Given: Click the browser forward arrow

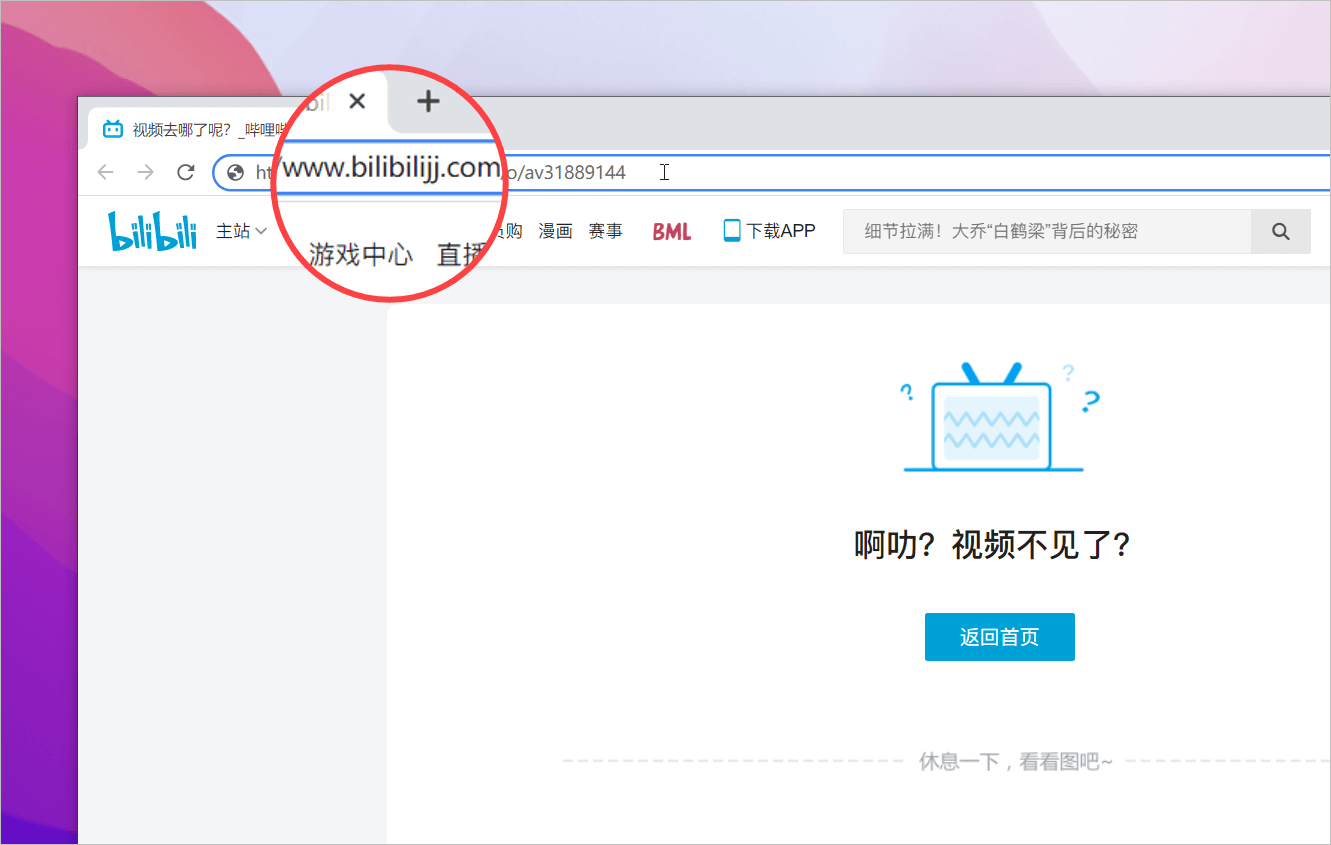Looking at the screenshot, I should pyautogui.click(x=145, y=172).
